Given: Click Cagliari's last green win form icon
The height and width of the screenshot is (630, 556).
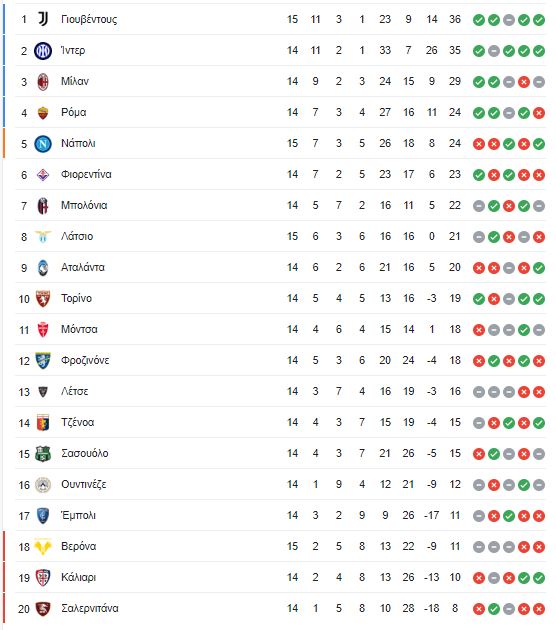Looking at the screenshot, I should point(539,578).
